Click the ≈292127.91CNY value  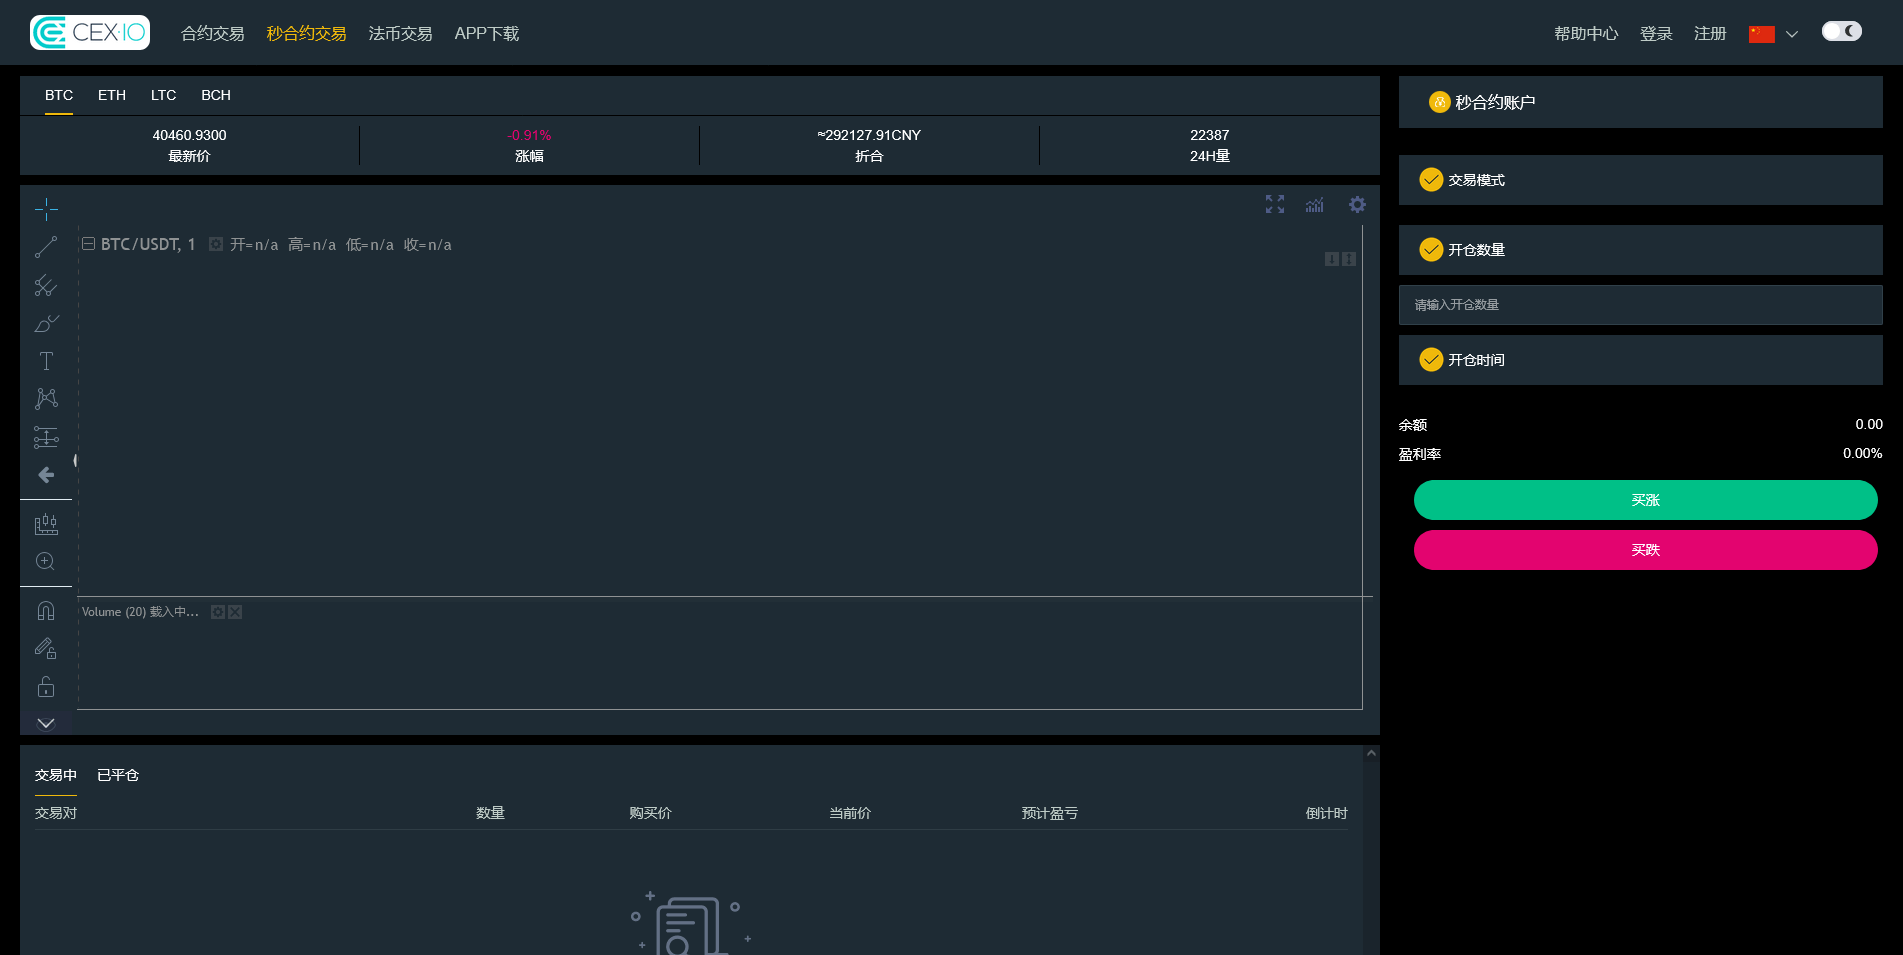[869, 135]
